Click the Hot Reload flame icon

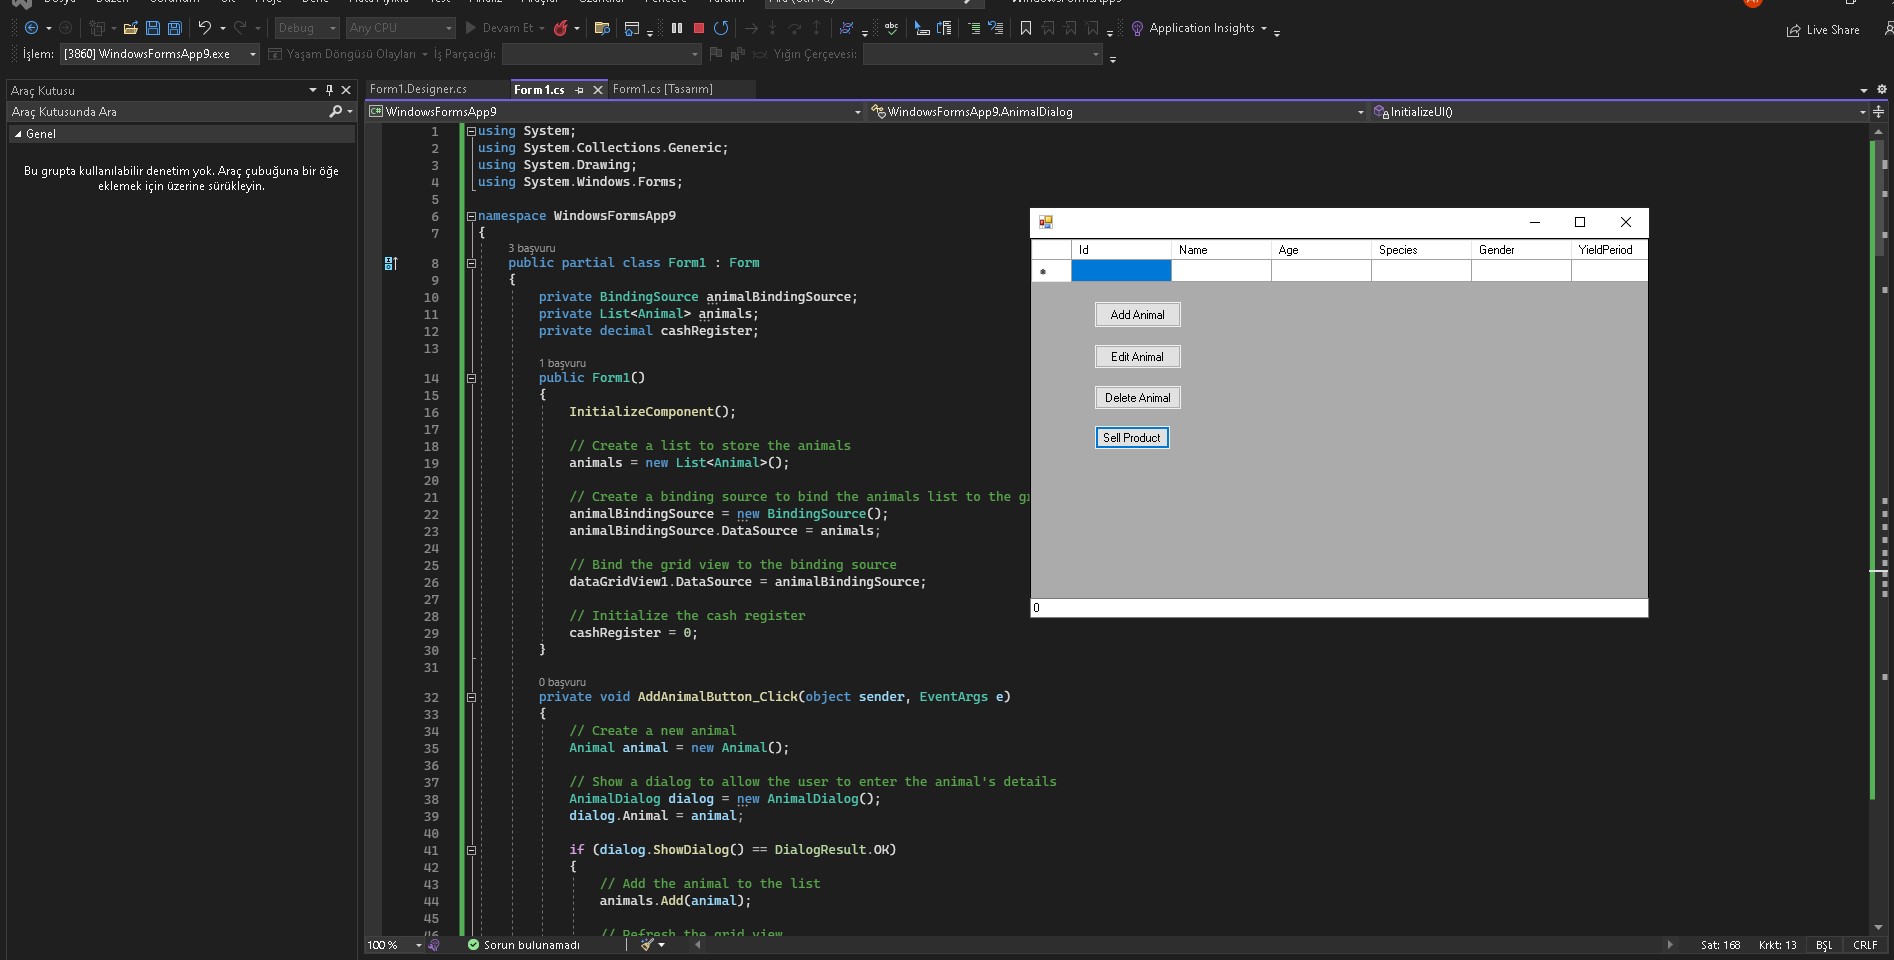[x=561, y=28]
